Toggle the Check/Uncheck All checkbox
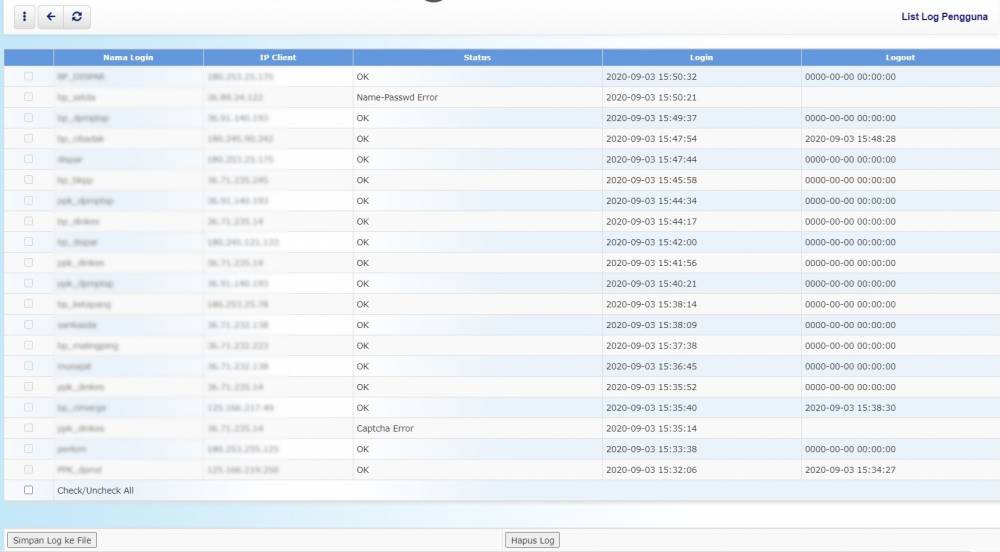Viewport: 1000px width, 552px height. [x=29, y=490]
